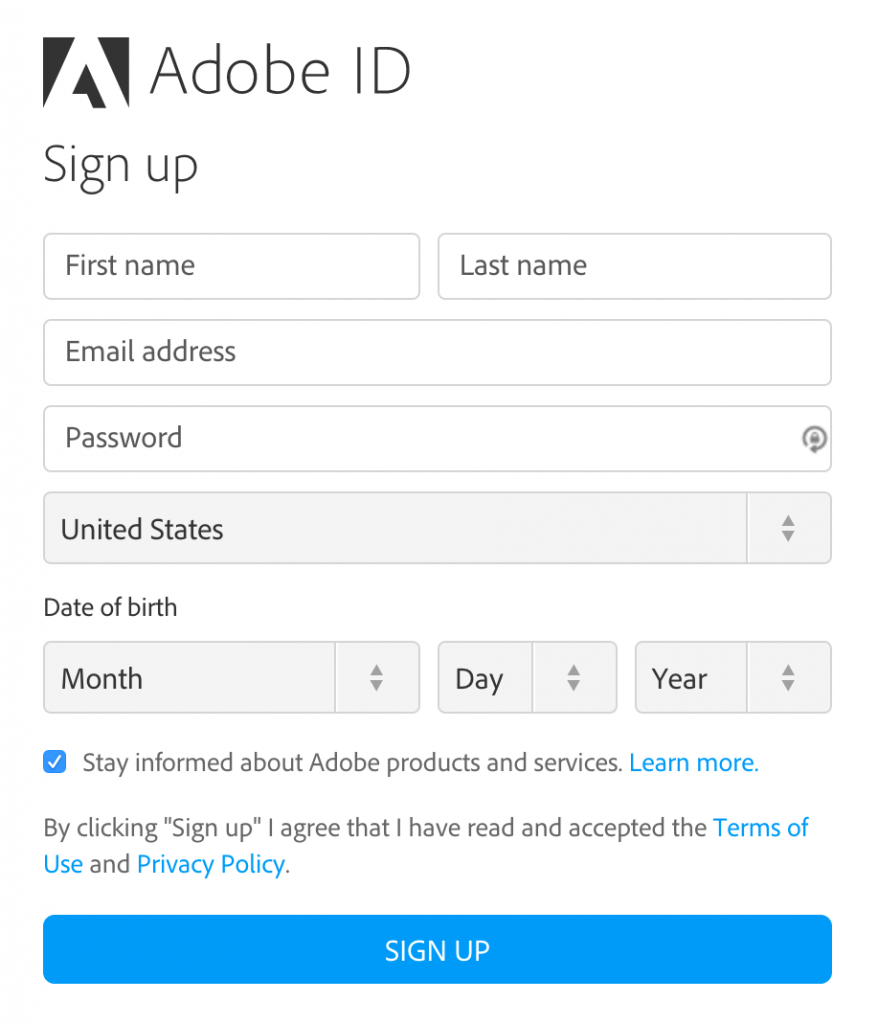The height and width of the screenshot is (1024, 878).
Task: Click the up-down arrows beside Month
Action: (376, 678)
